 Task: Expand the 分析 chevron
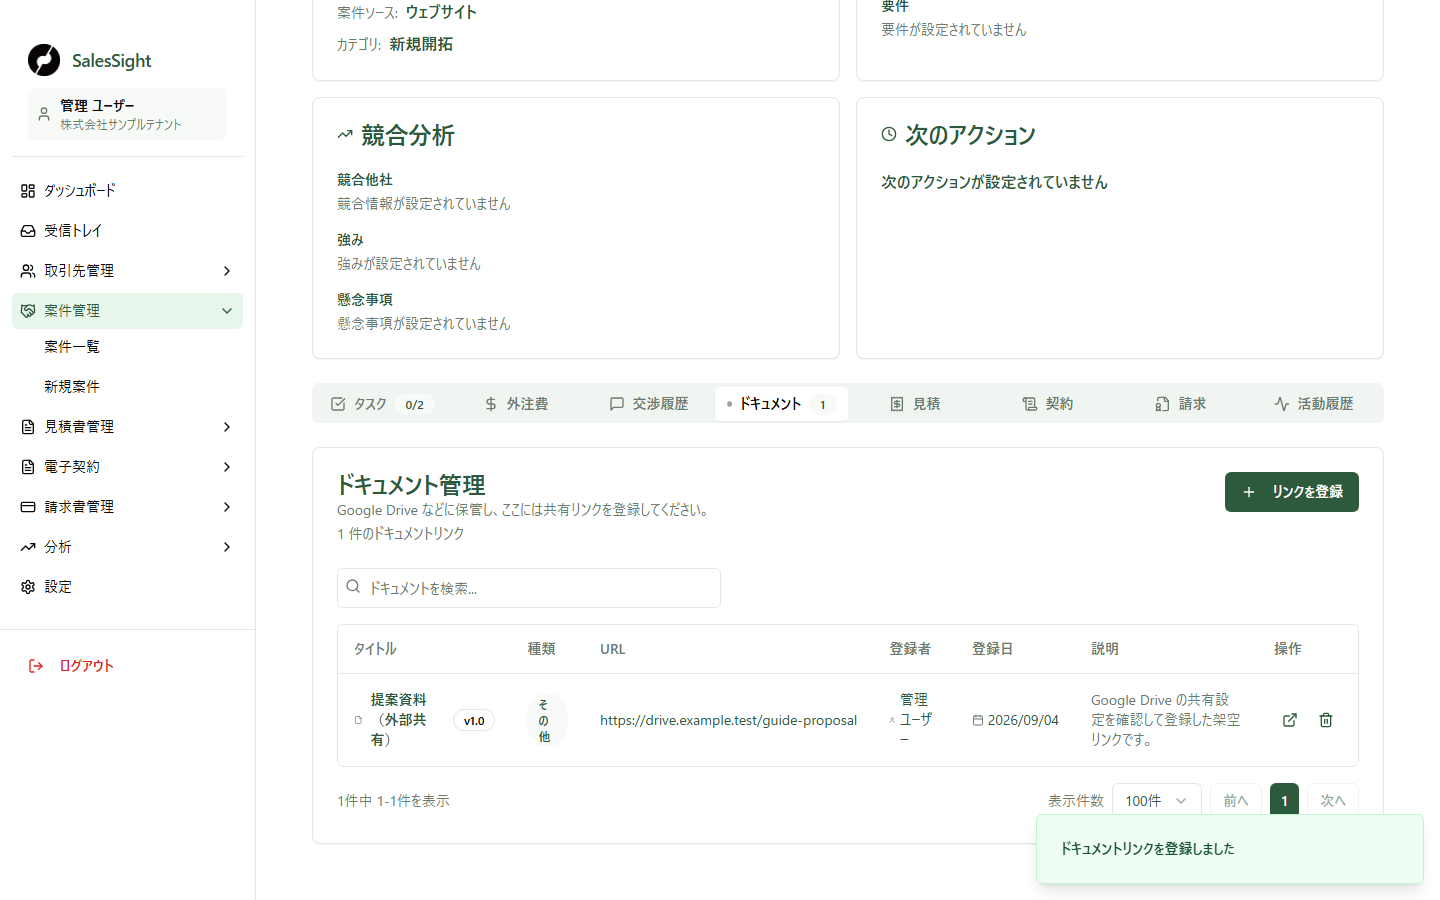pyautogui.click(x=227, y=547)
